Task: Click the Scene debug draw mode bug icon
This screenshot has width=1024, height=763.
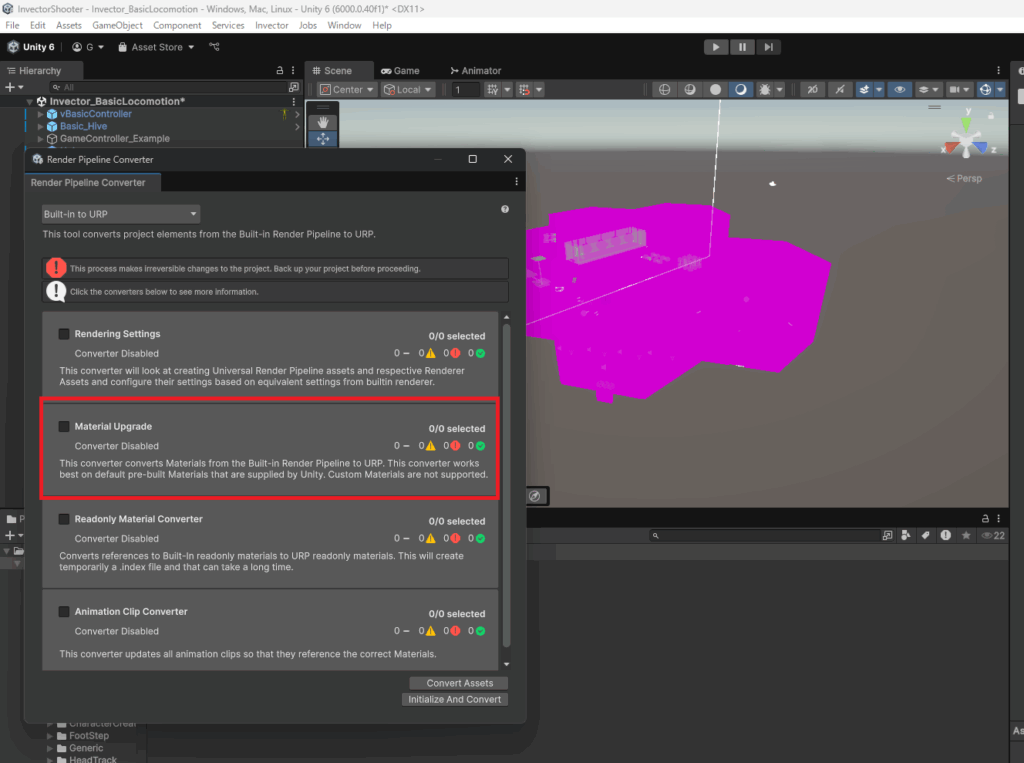Action: point(765,89)
